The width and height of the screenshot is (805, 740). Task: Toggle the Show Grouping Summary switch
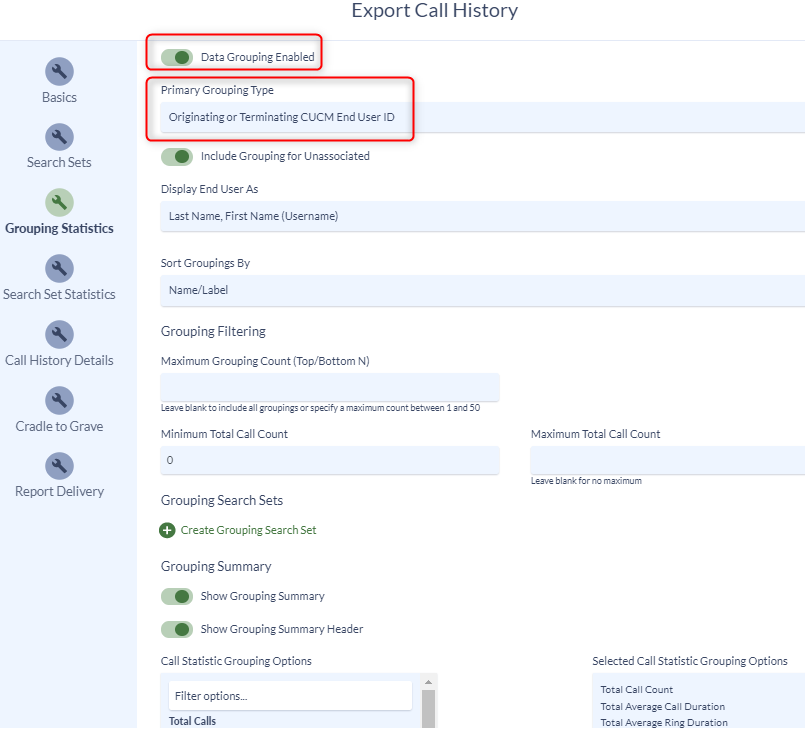[x=177, y=596]
